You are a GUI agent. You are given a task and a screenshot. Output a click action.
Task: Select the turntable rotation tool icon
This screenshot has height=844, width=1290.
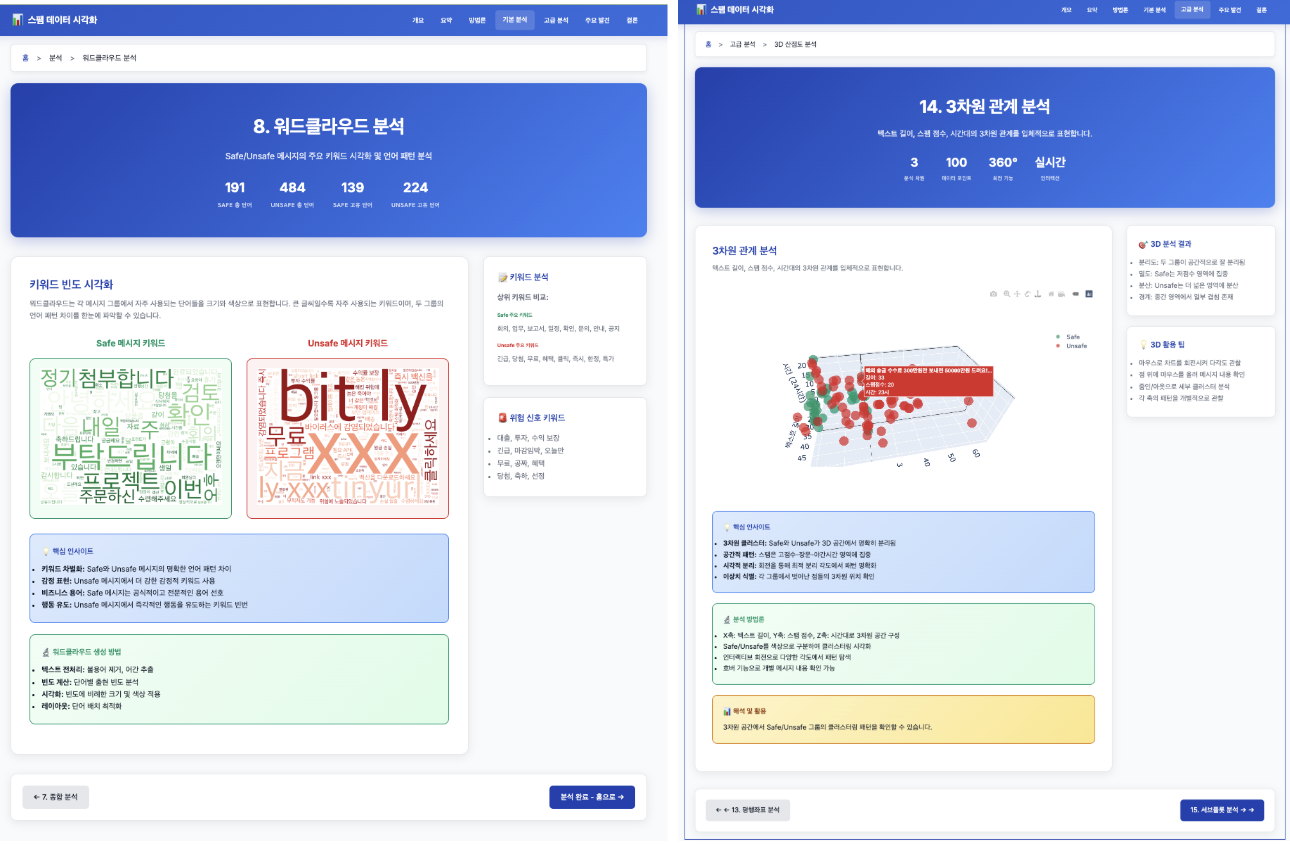click(x=1039, y=294)
